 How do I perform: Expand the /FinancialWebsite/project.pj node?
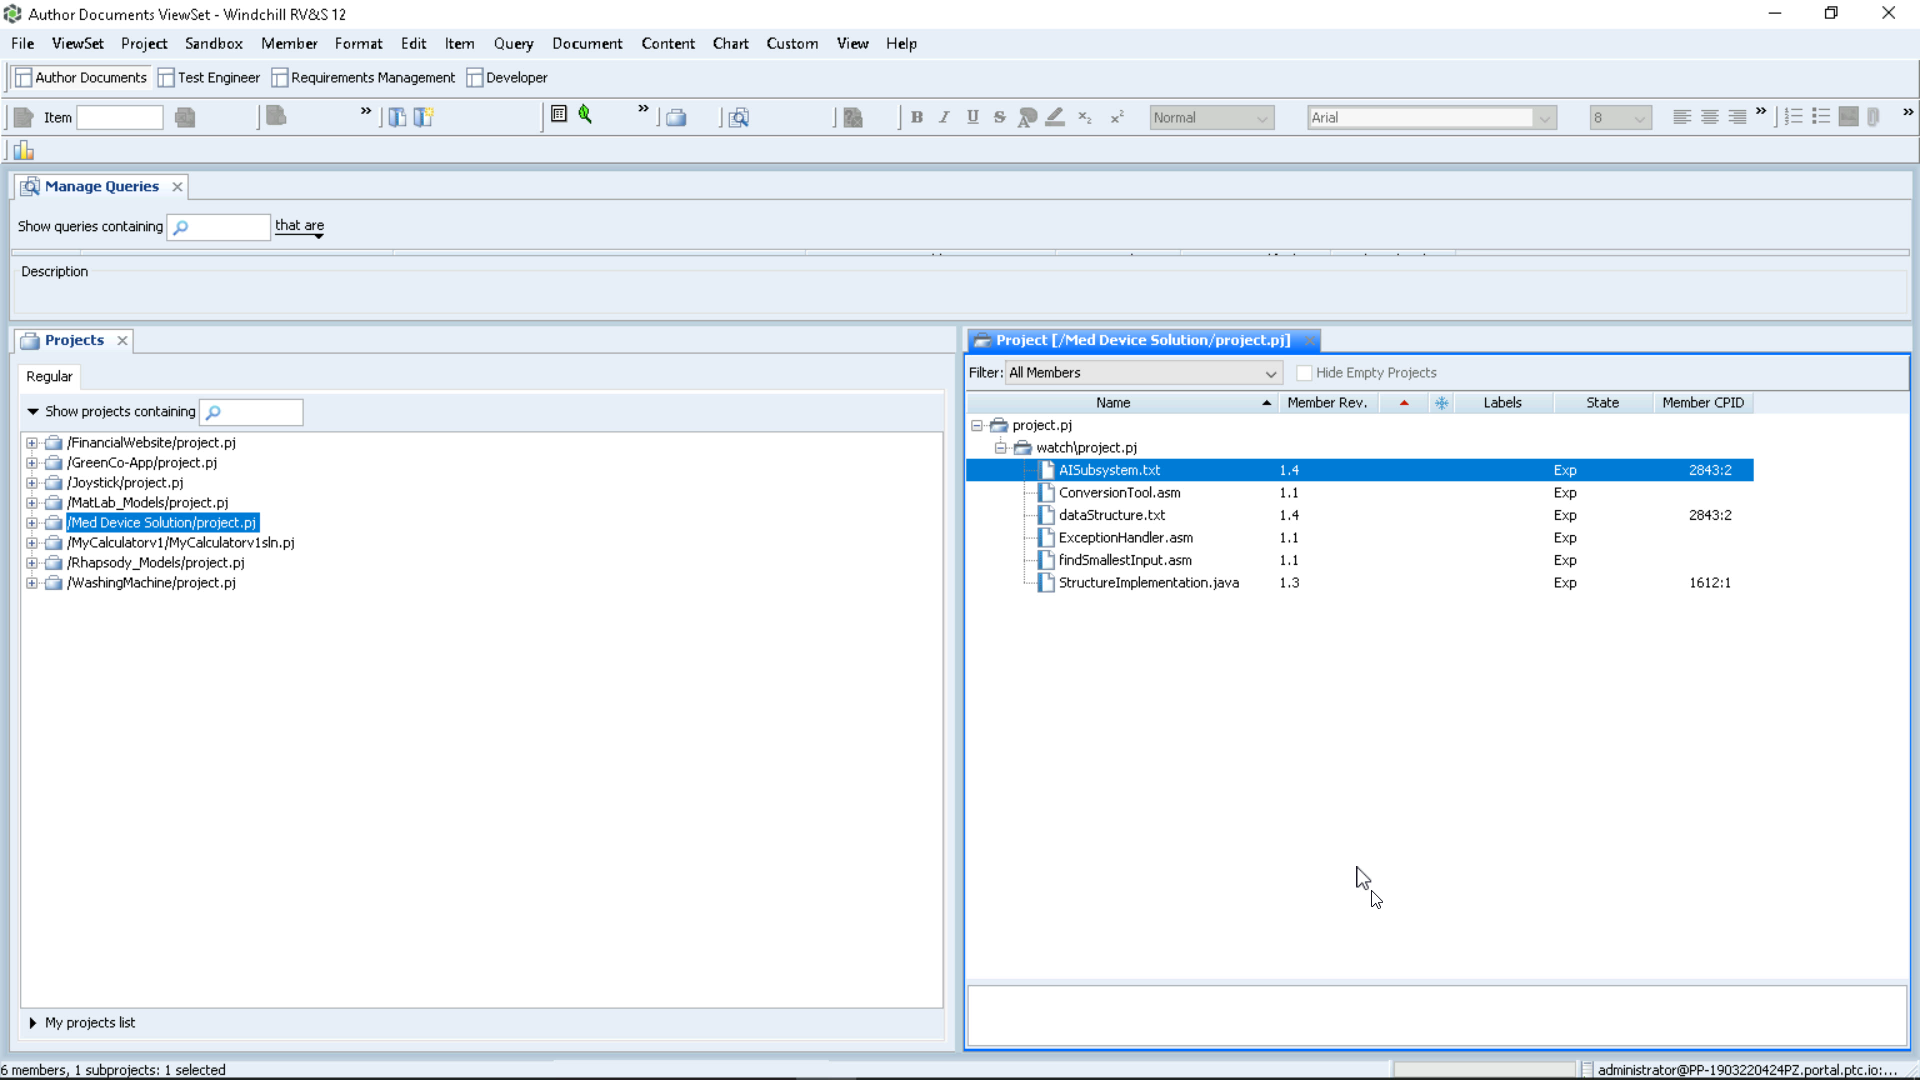[x=32, y=443]
